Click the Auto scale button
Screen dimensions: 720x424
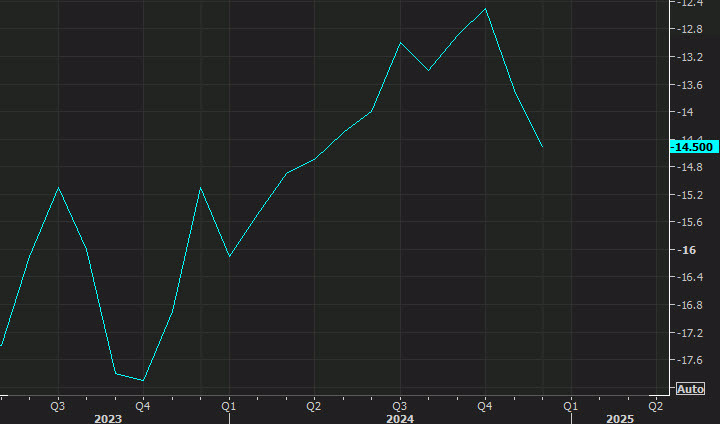coord(690,389)
